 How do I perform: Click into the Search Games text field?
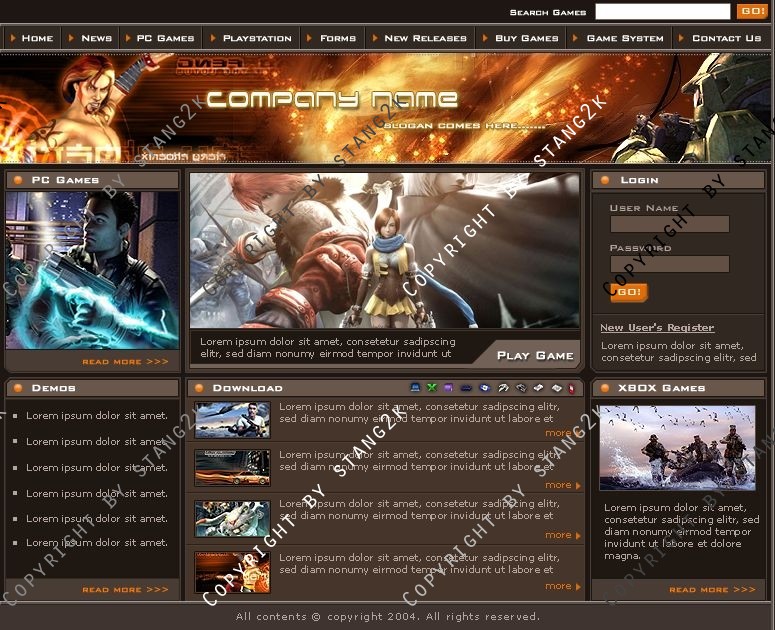pyautogui.click(x=662, y=12)
